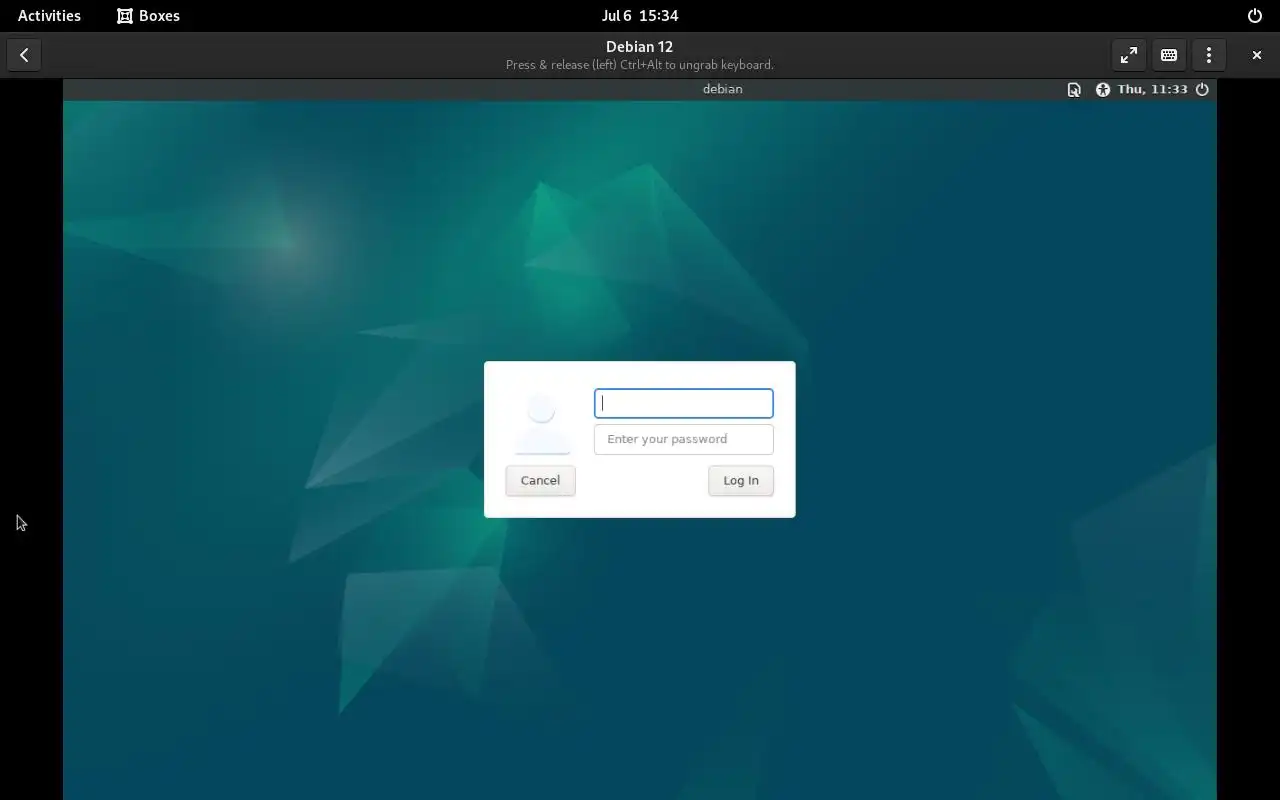Click the guest accessibility menu icon
Screen dimensions: 1280x800
(1102, 89)
